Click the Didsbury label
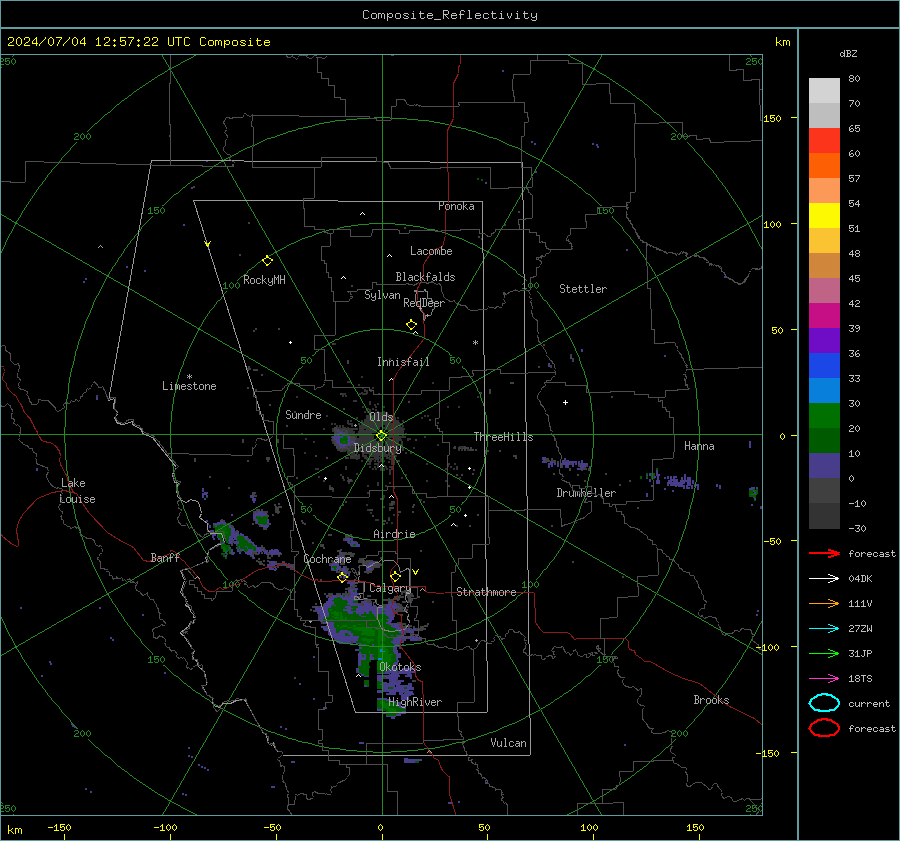900x841 pixels. 377,448
